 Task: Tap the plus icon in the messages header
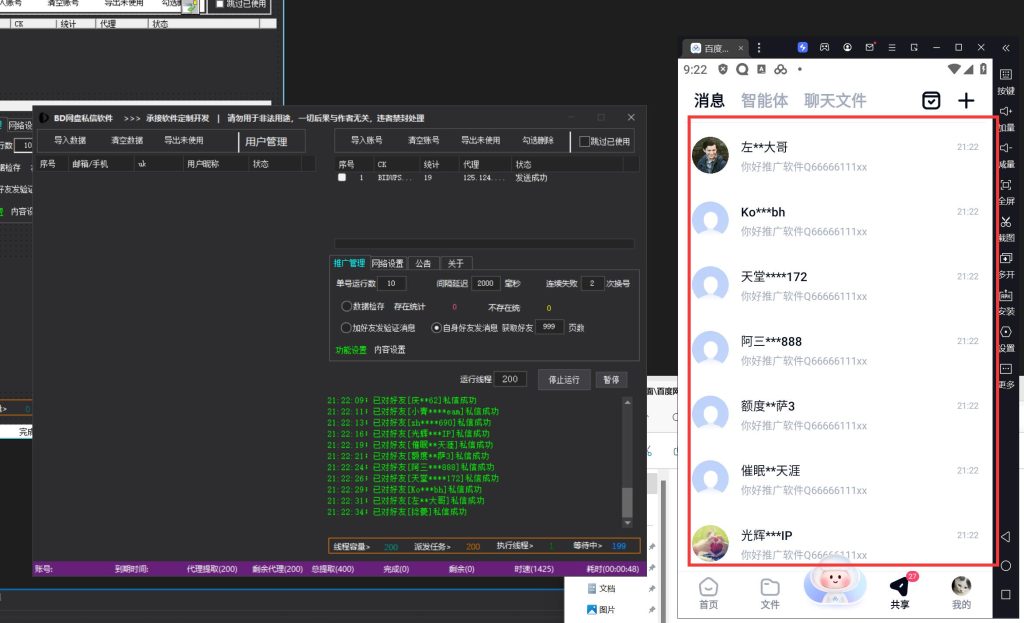pos(965,100)
